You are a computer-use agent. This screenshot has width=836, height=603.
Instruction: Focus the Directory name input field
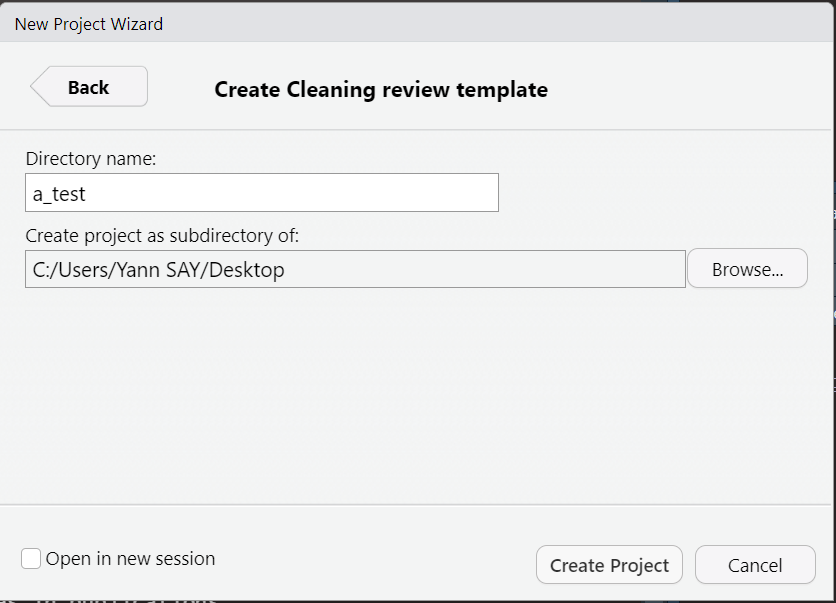click(262, 192)
